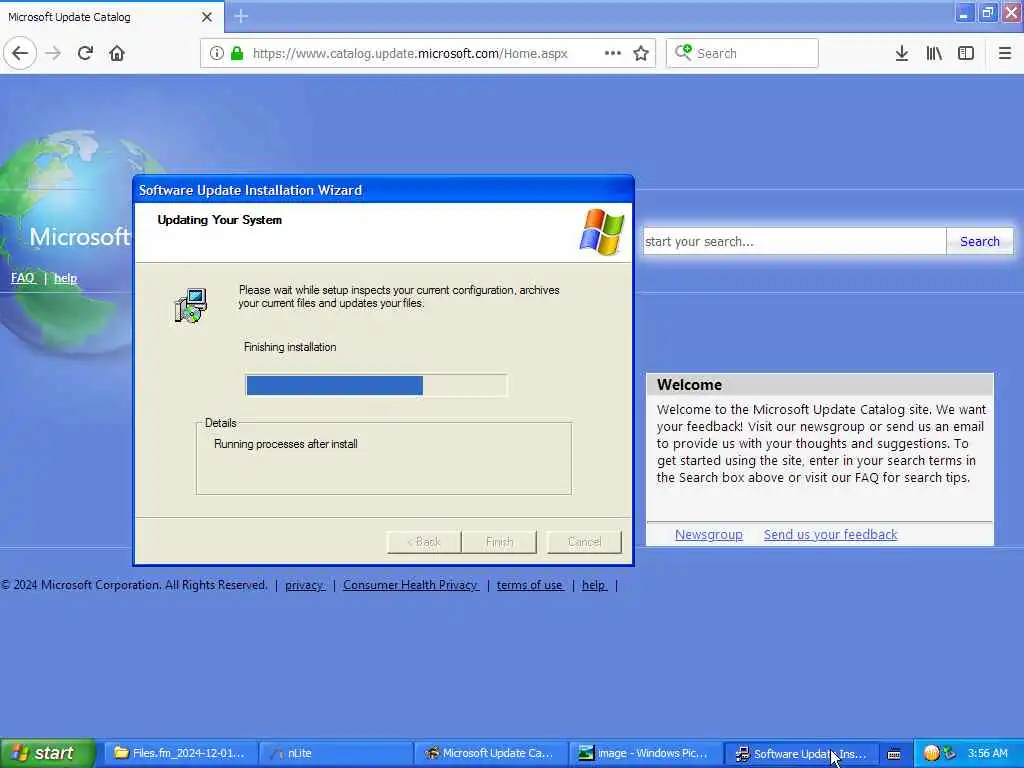This screenshot has height=768, width=1024.
Task: Open the Firefox downloads arrow icon
Action: pyautogui.click(x=902, y=53)
